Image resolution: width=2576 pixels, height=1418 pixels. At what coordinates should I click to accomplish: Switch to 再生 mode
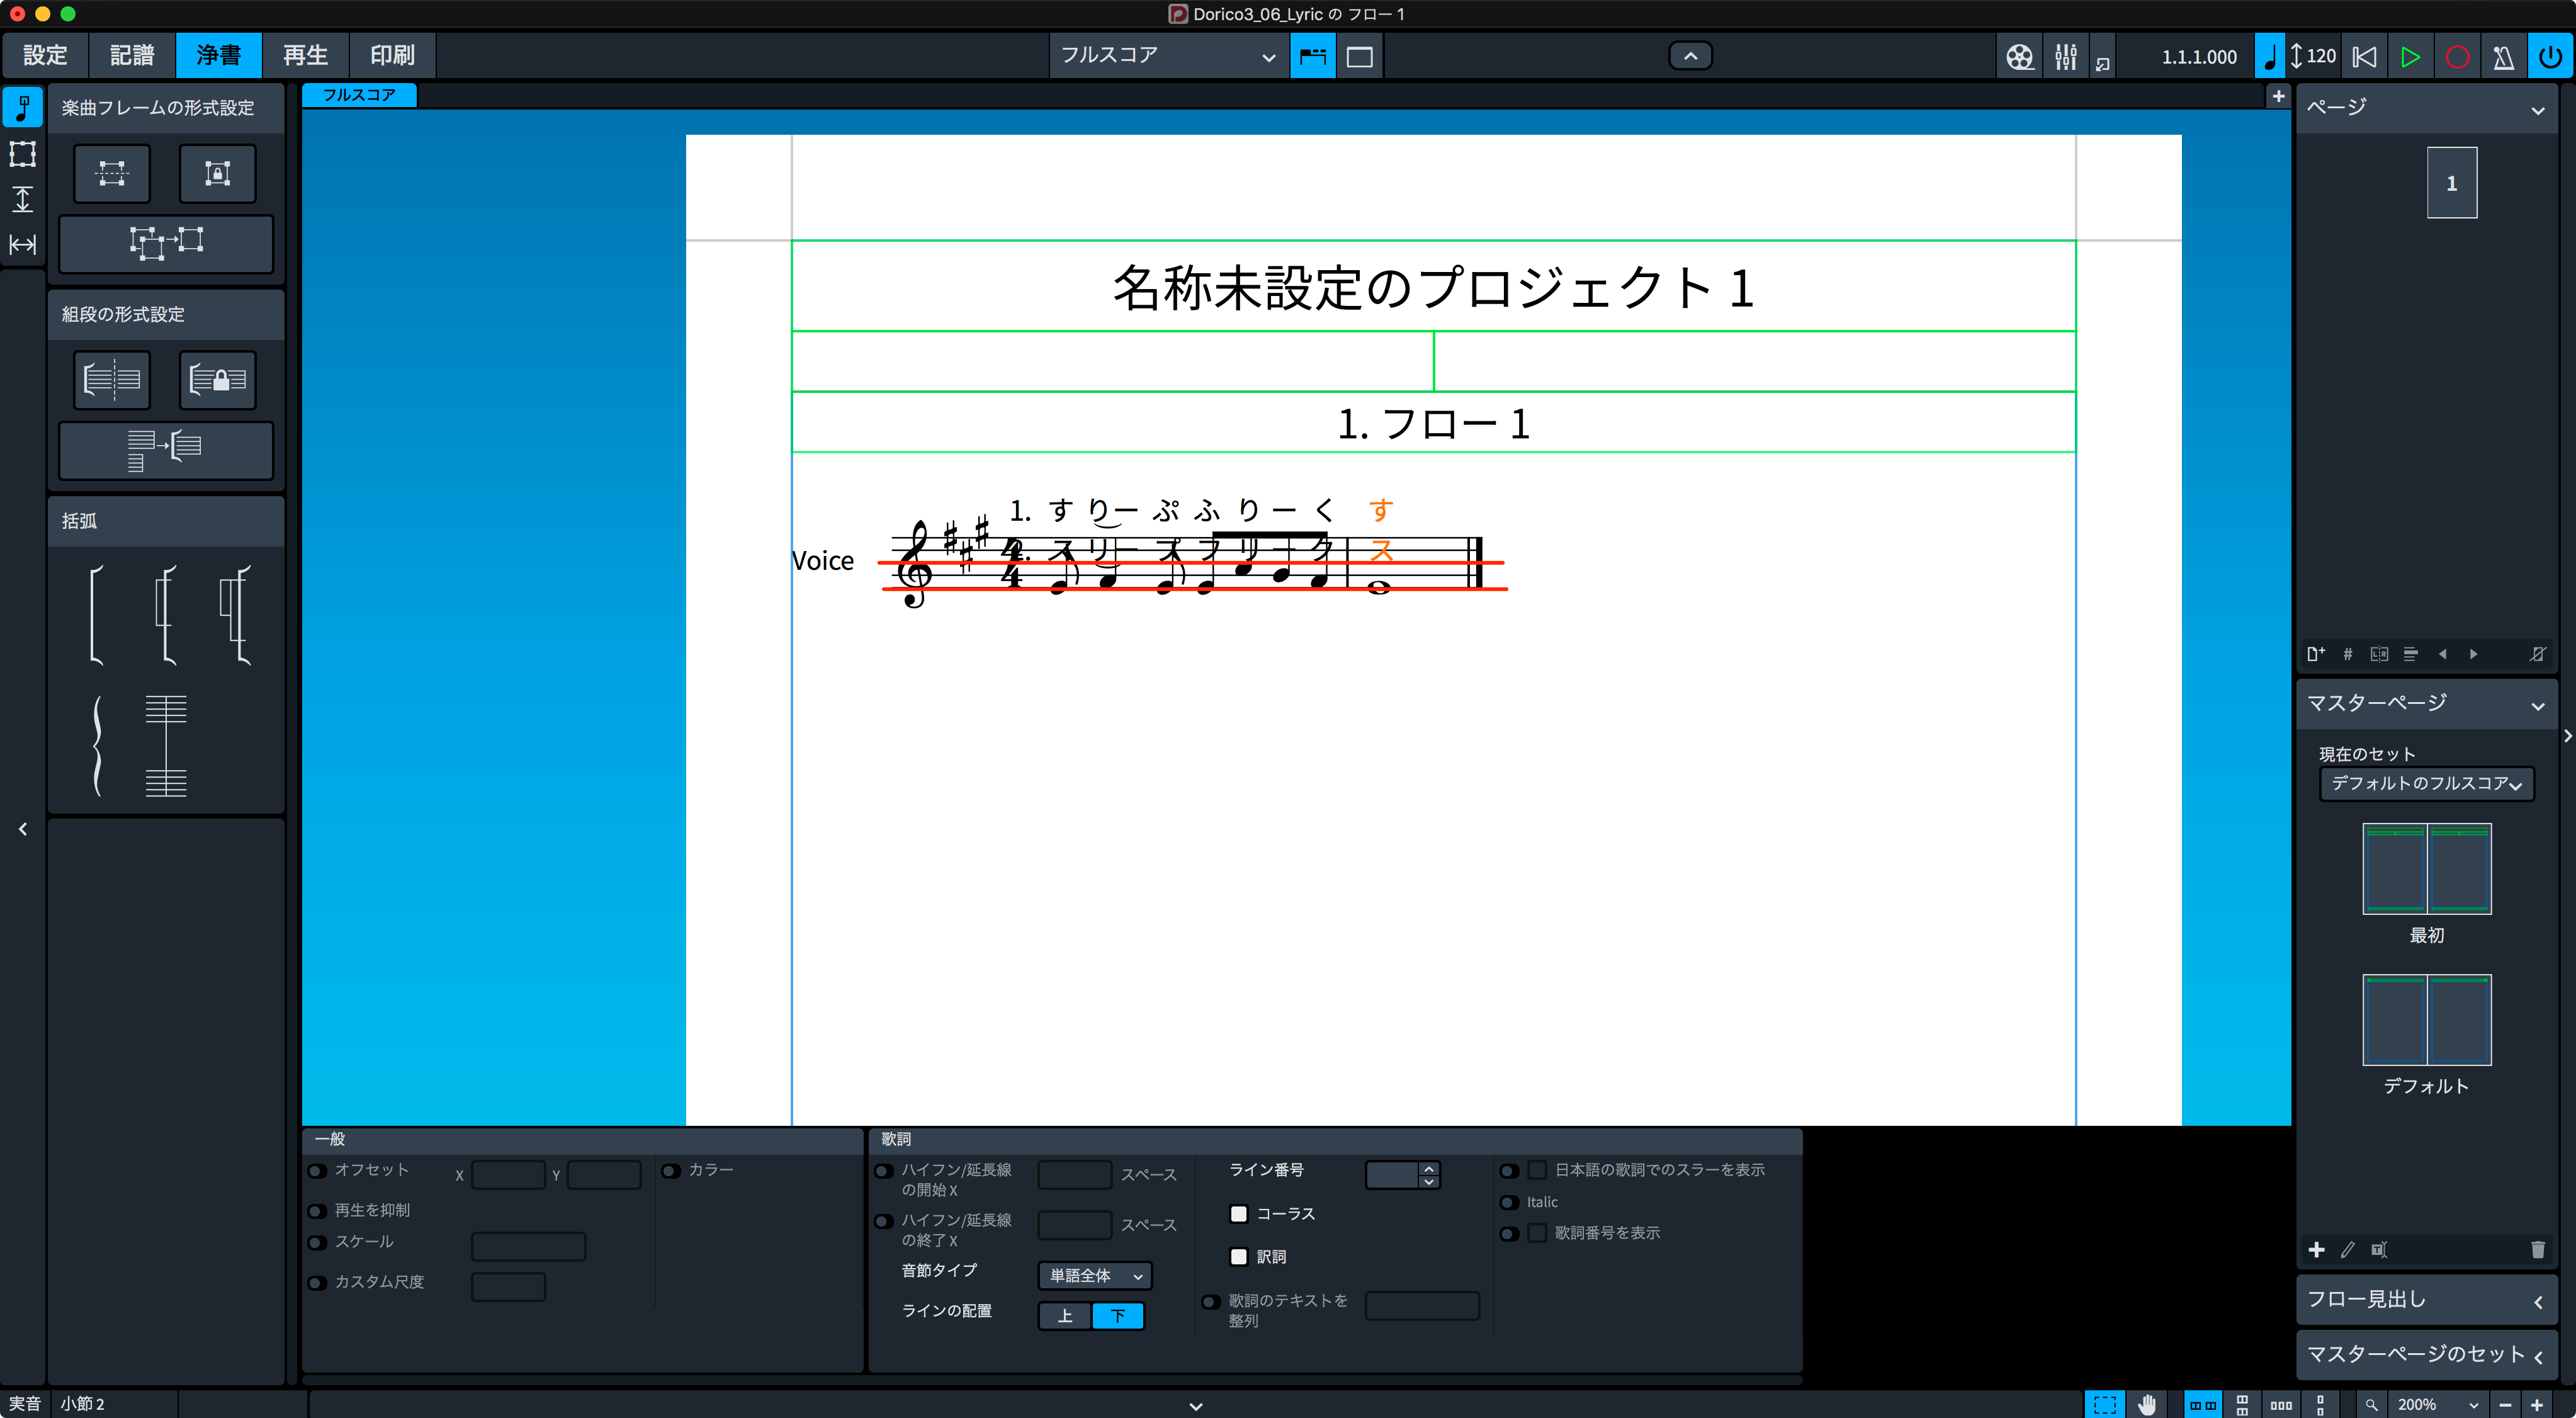[x=306, y=55]
